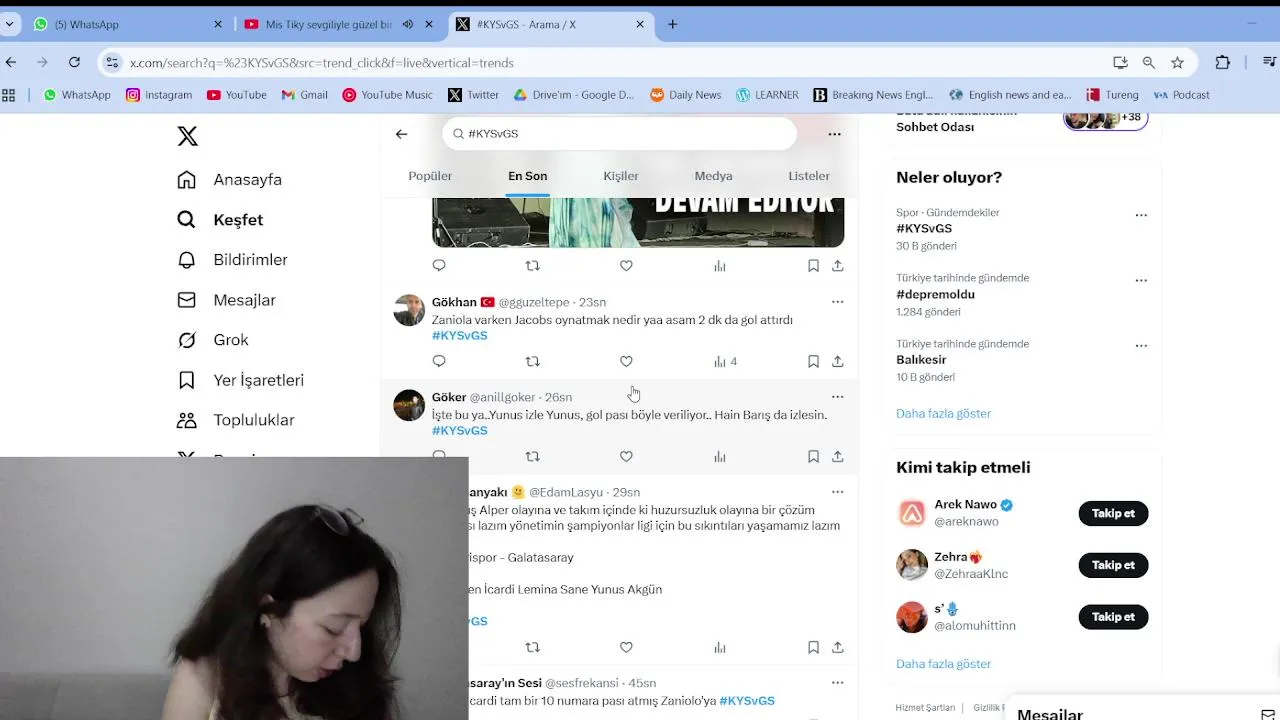
Task: Open the Instagram bookmark
Action: coord(159,95)
